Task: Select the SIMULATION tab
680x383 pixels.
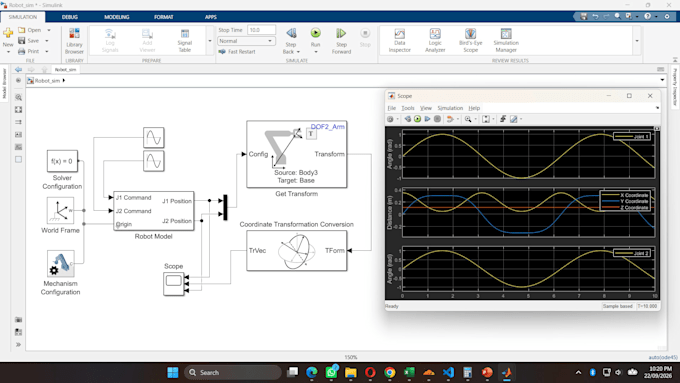Action: 23,17
